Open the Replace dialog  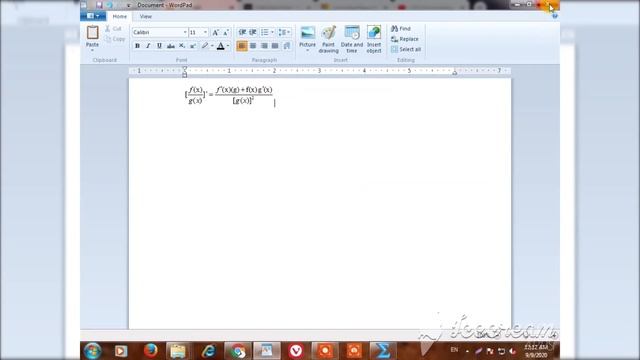coord(404,39)
